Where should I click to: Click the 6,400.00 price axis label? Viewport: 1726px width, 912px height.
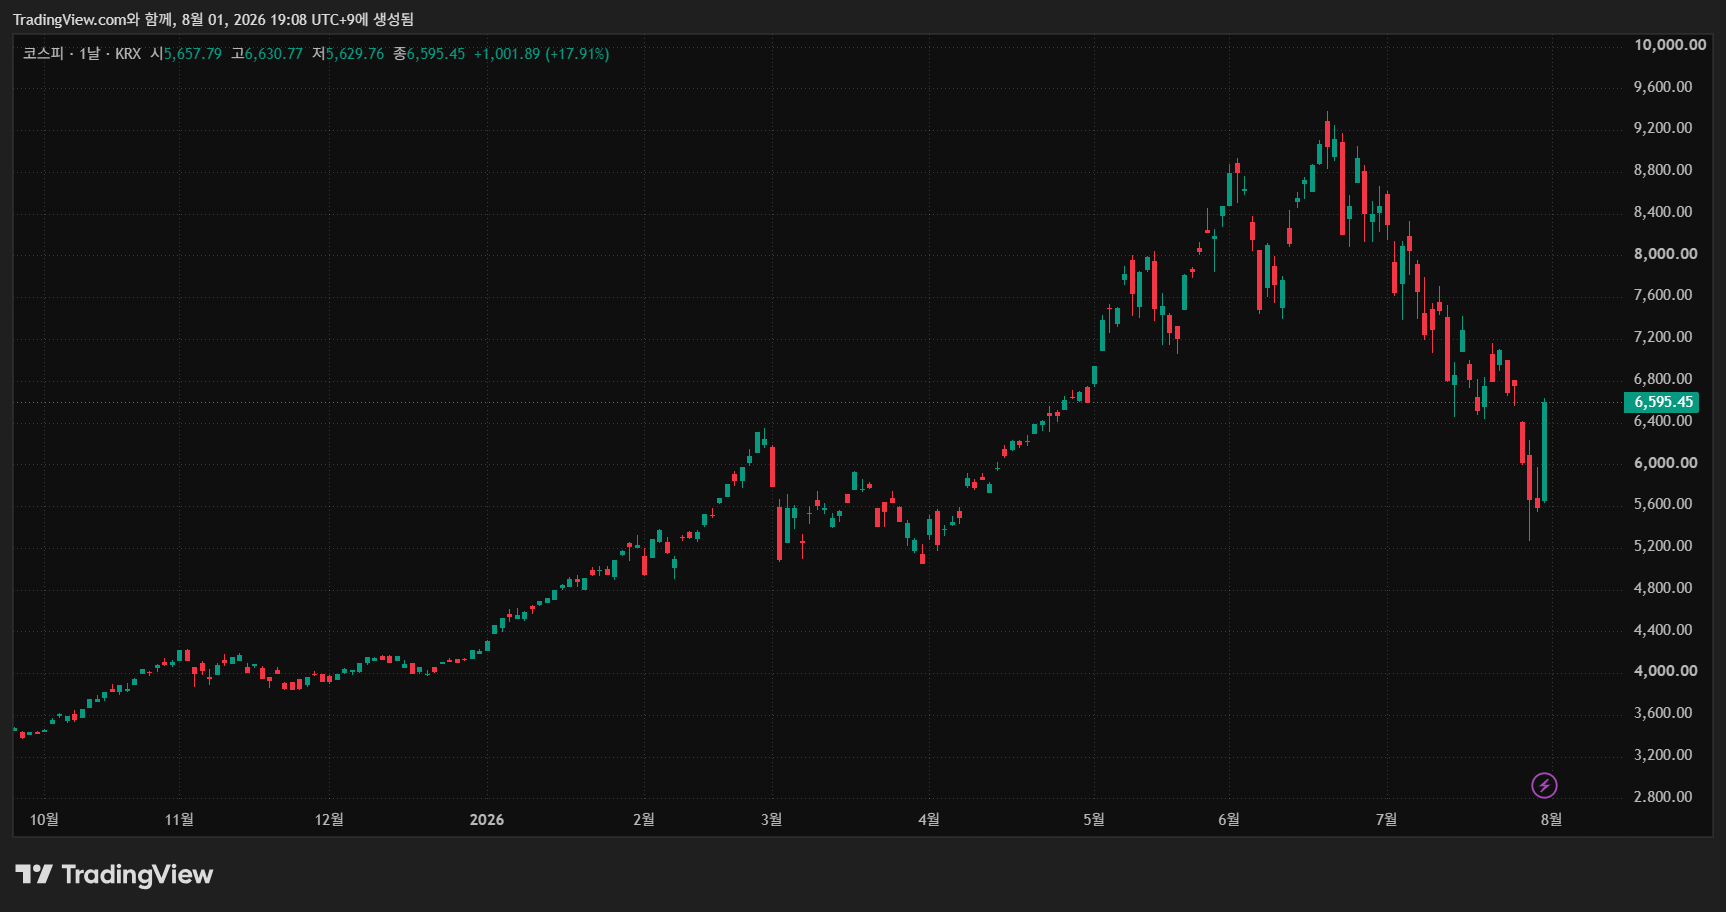[1663, 421]
